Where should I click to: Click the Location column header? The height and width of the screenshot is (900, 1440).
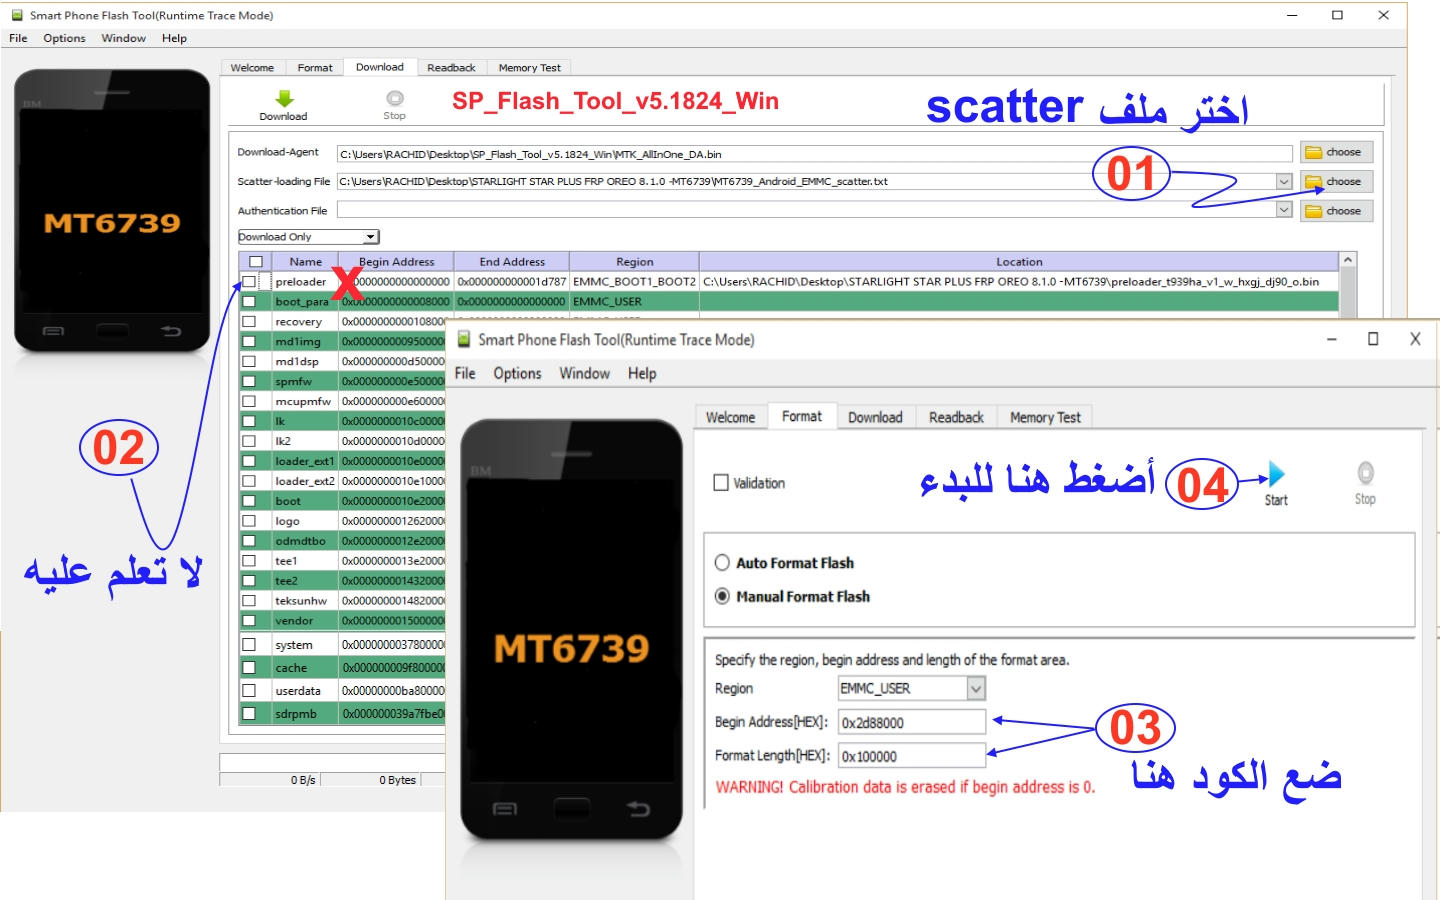click(x=1019, y=262)
